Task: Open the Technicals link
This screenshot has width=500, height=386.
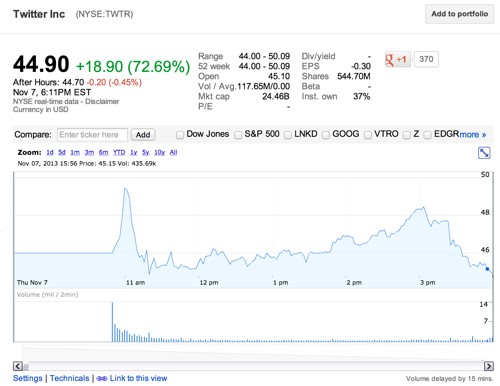Action: (x=70, y=378)
